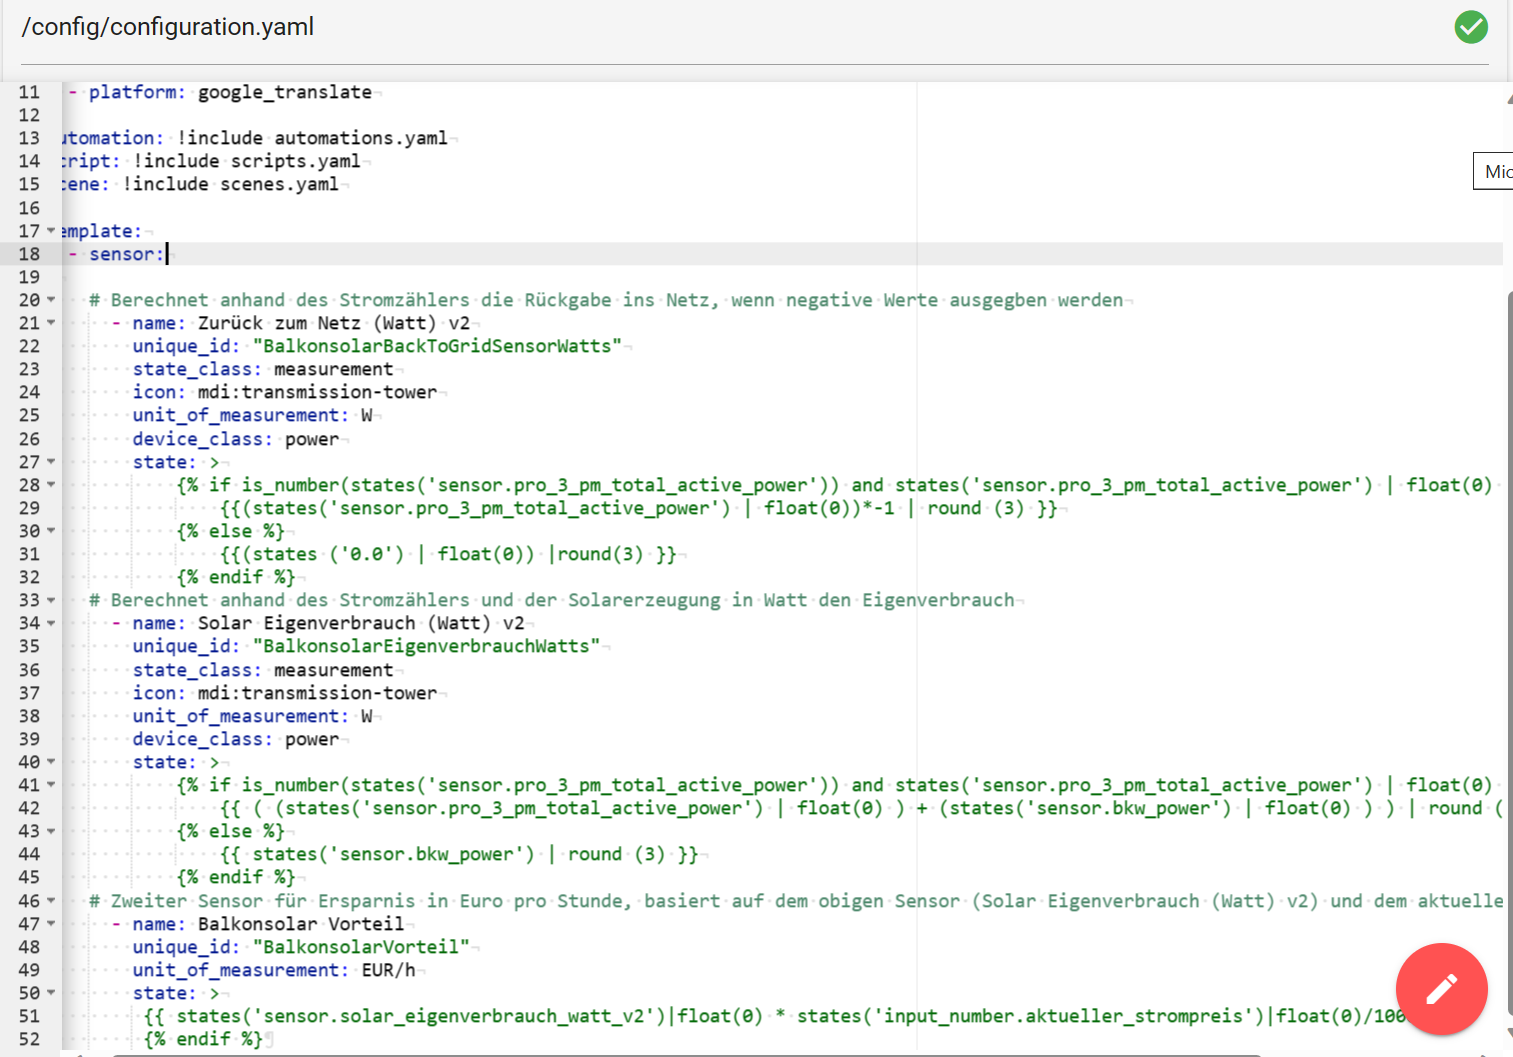The width and height of the screenshot is (1513, 1057).
Task: Click the '!include automations.yaml' text
Action: point(312,138)
